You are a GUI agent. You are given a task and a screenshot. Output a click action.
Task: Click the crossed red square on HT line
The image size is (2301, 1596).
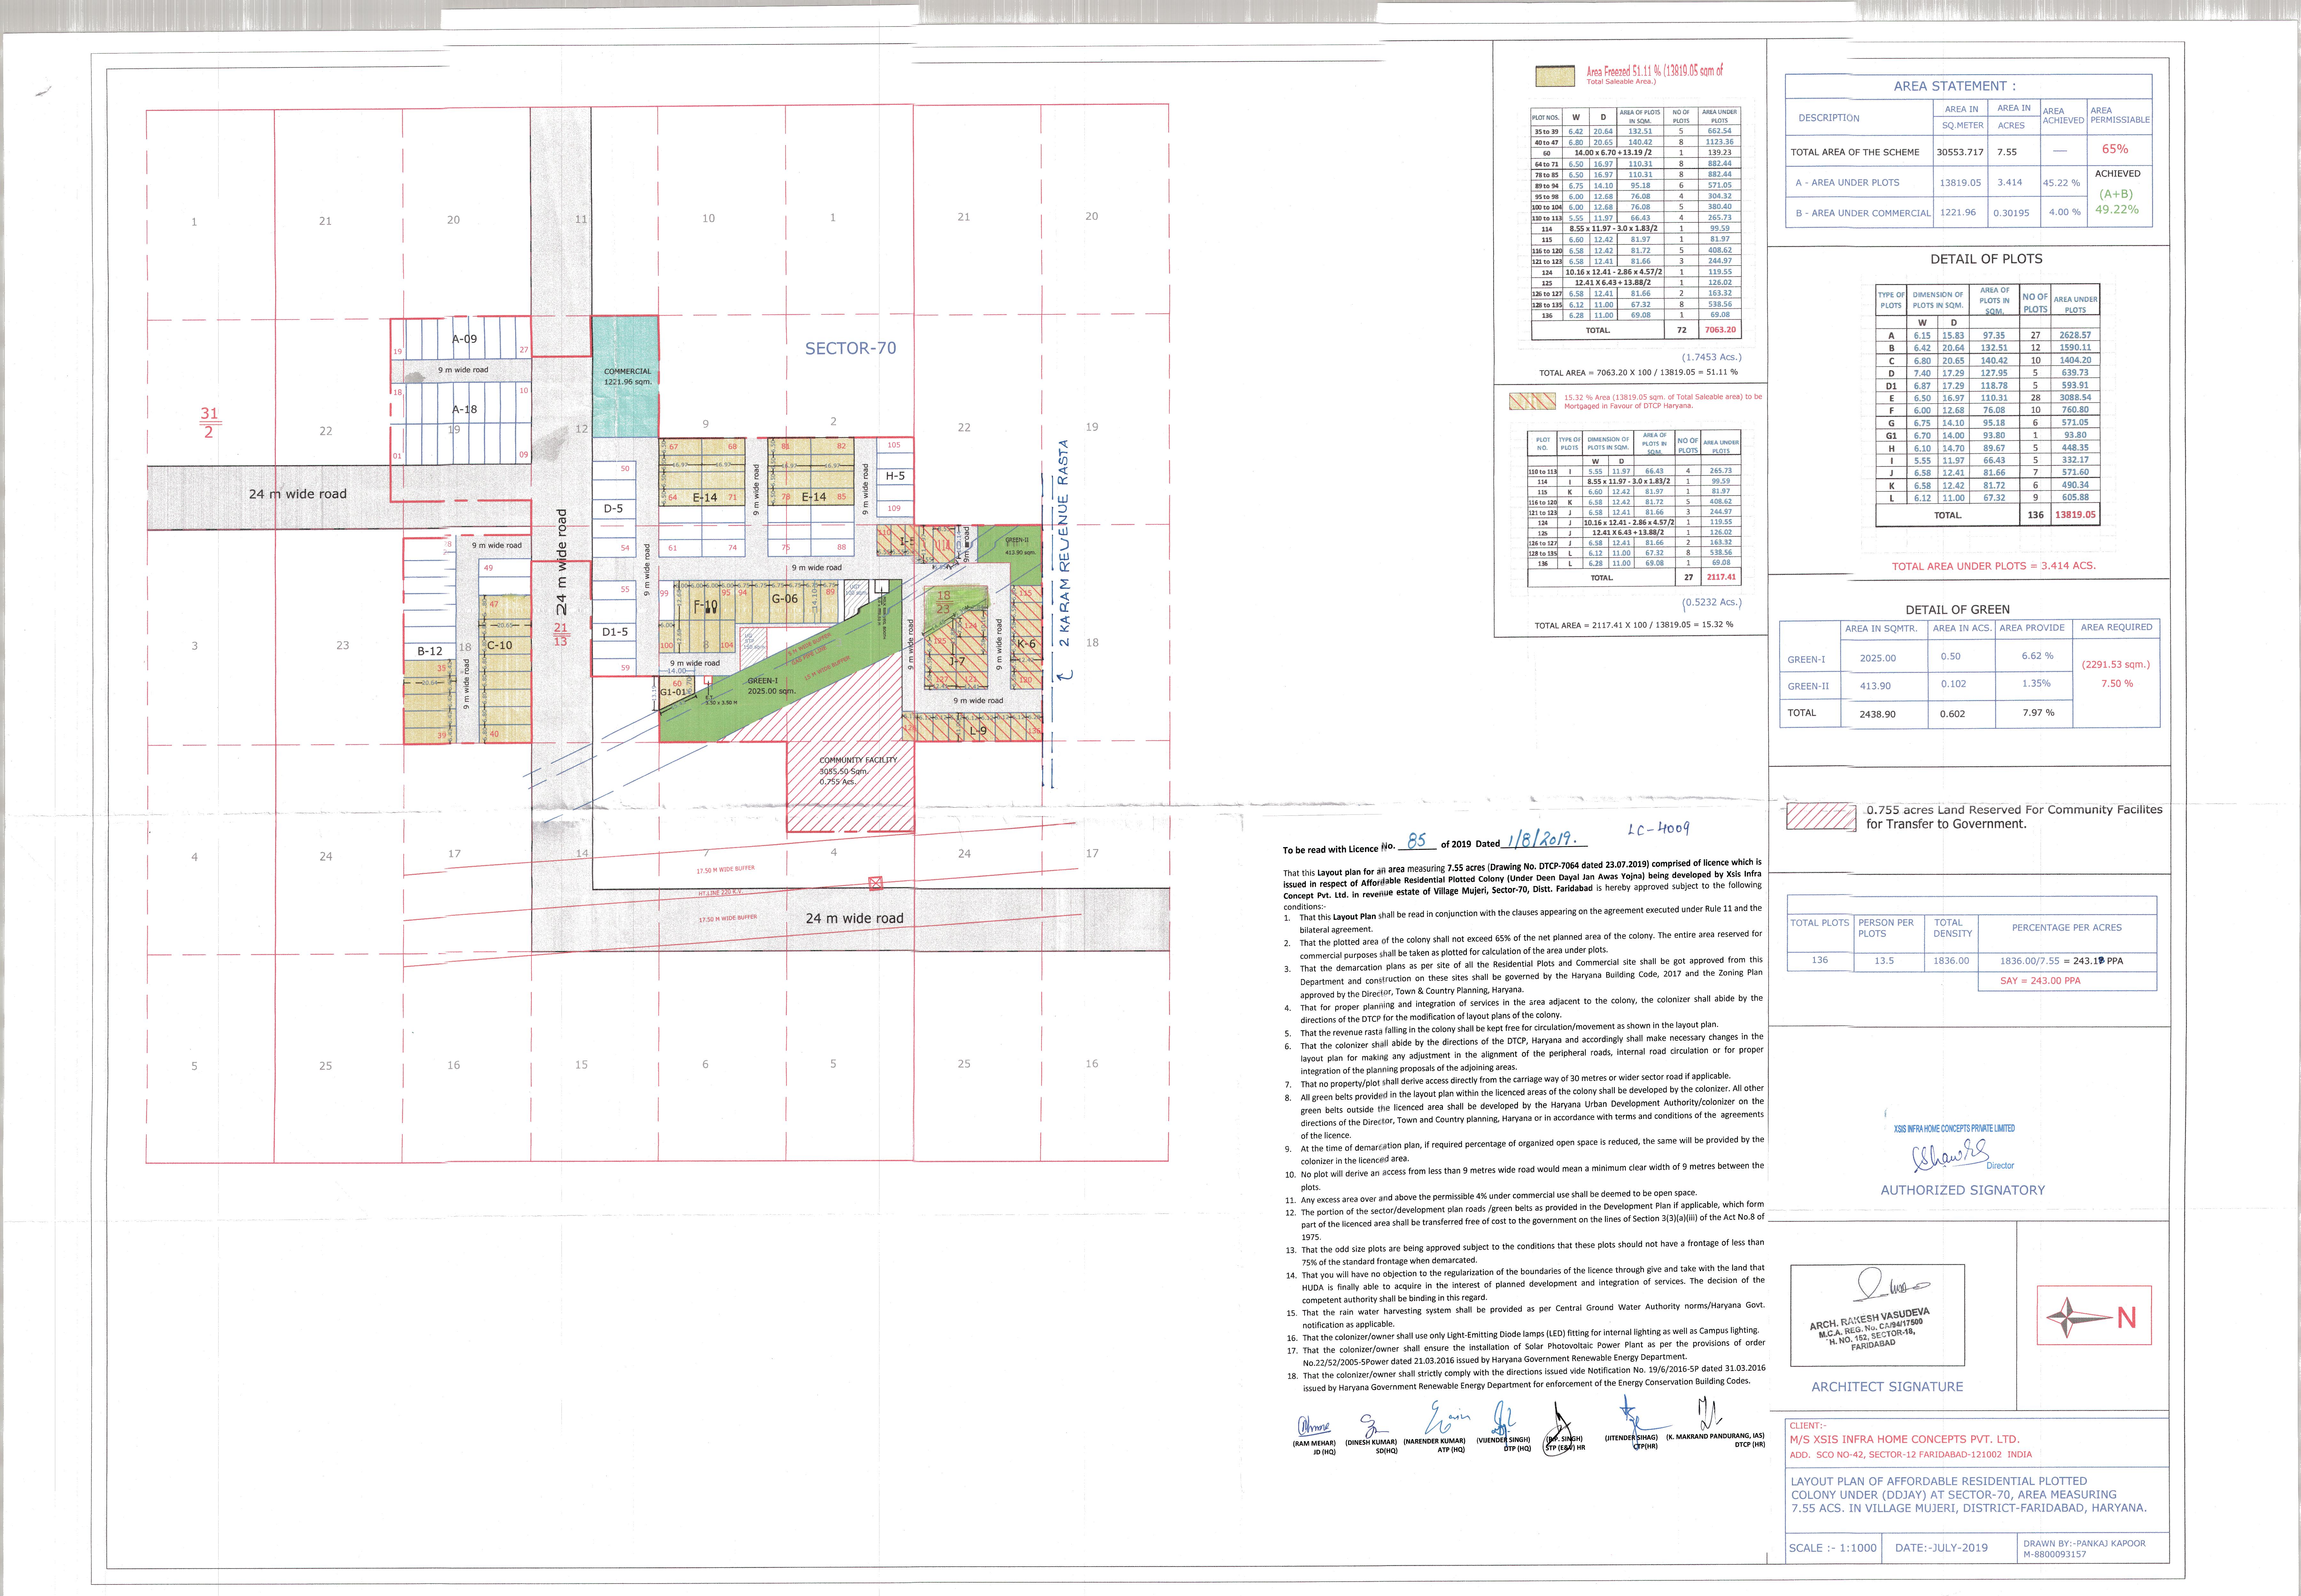tap(876, 883)
